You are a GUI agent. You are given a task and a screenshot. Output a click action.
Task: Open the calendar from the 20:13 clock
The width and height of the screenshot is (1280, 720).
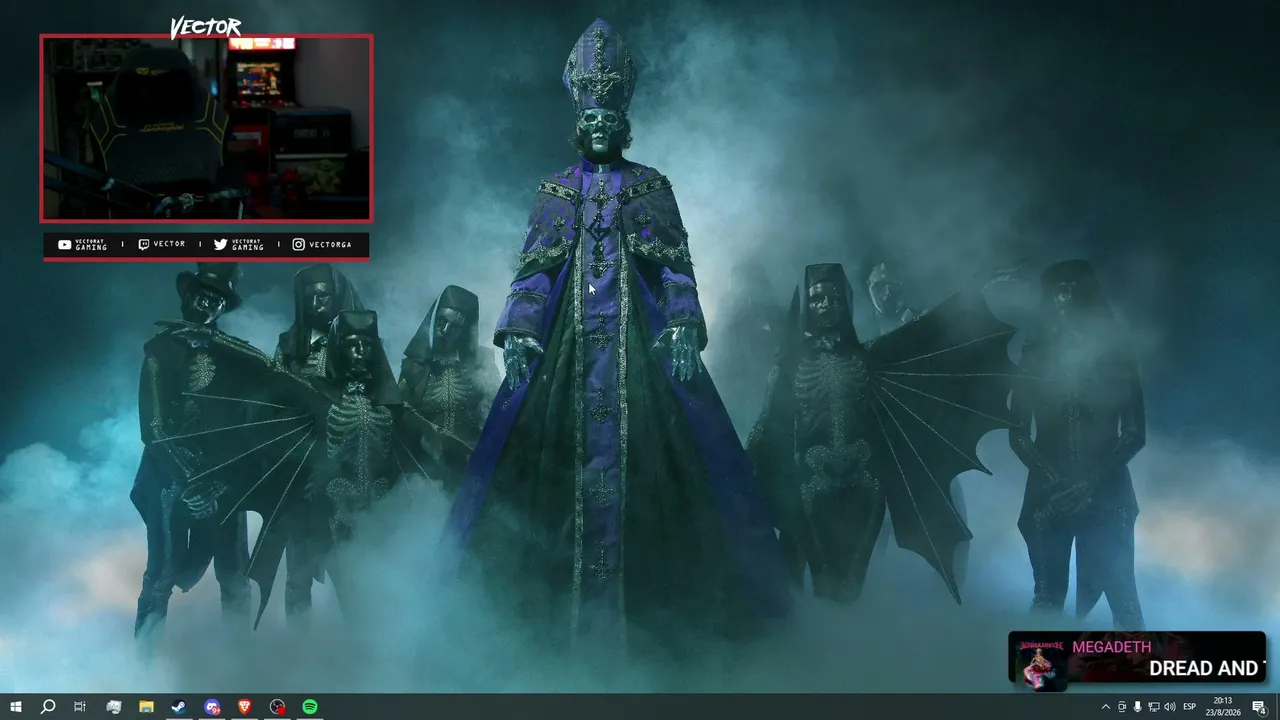coord(1222,707)
